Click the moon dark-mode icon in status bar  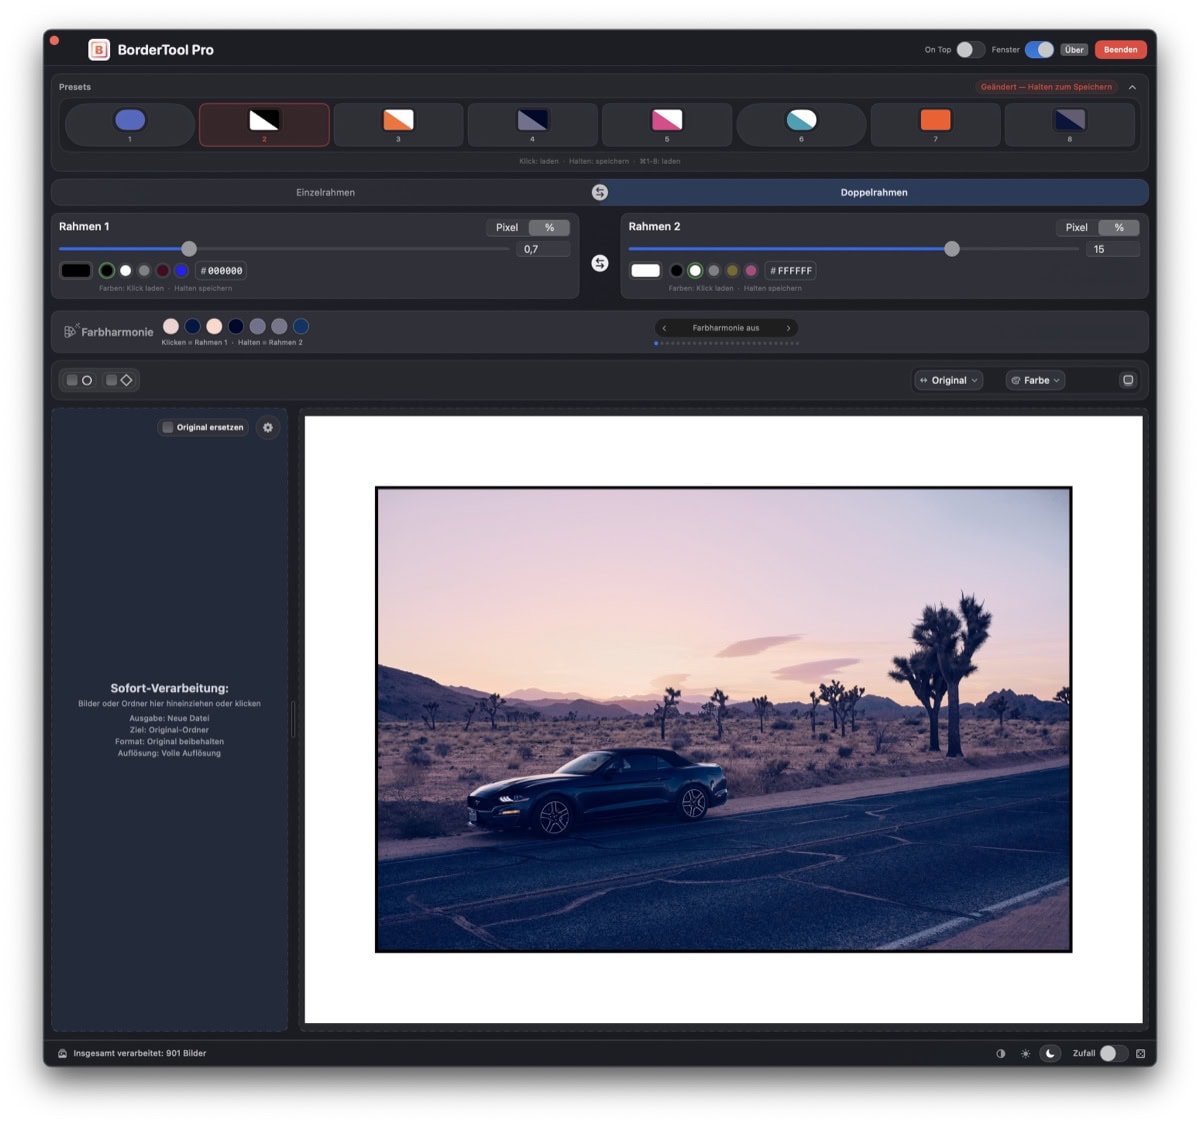tap(1050, 1054)
